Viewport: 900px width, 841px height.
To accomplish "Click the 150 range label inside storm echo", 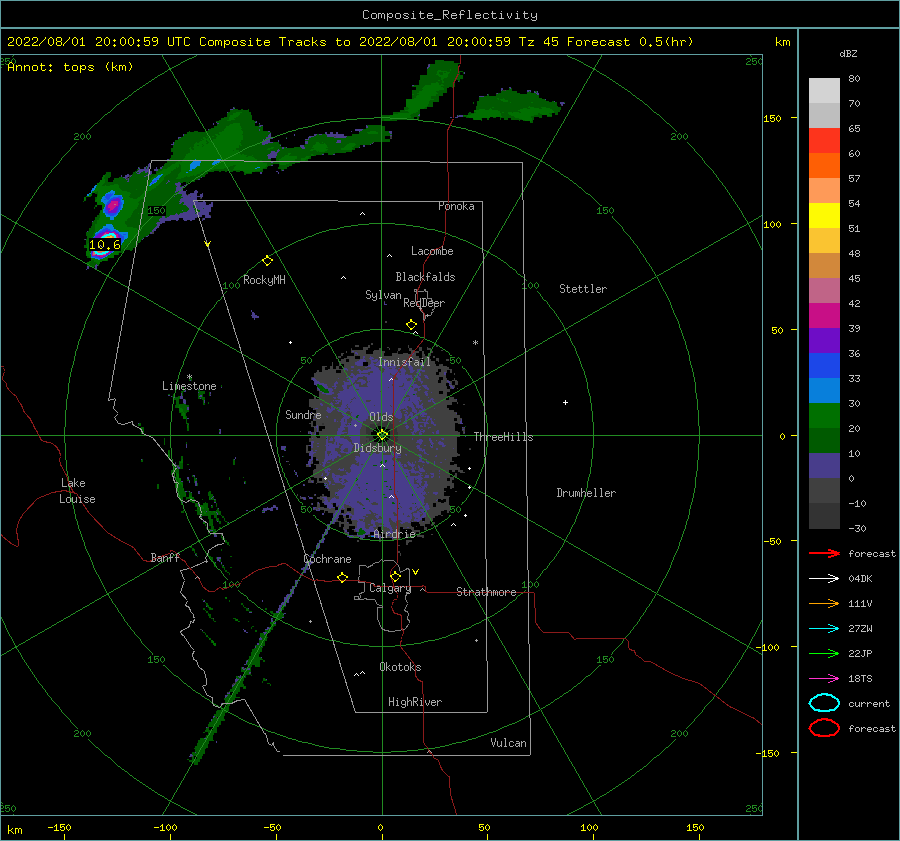I will (x=157, y=211).
